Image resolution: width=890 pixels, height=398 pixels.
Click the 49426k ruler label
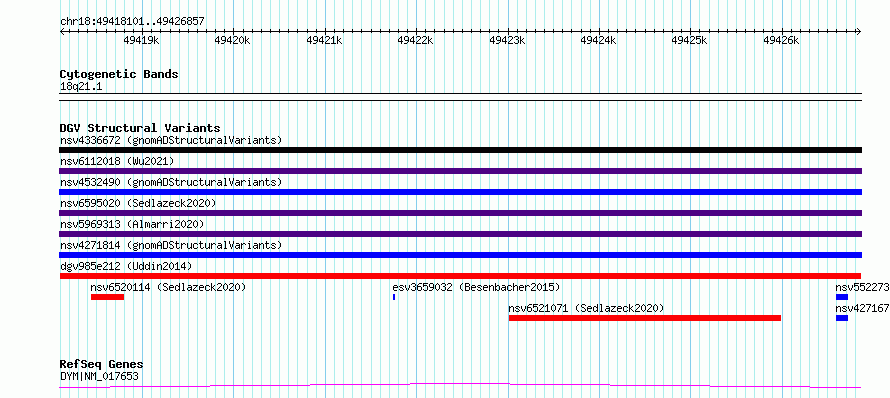pyautogui.click(x=781, y=40)
